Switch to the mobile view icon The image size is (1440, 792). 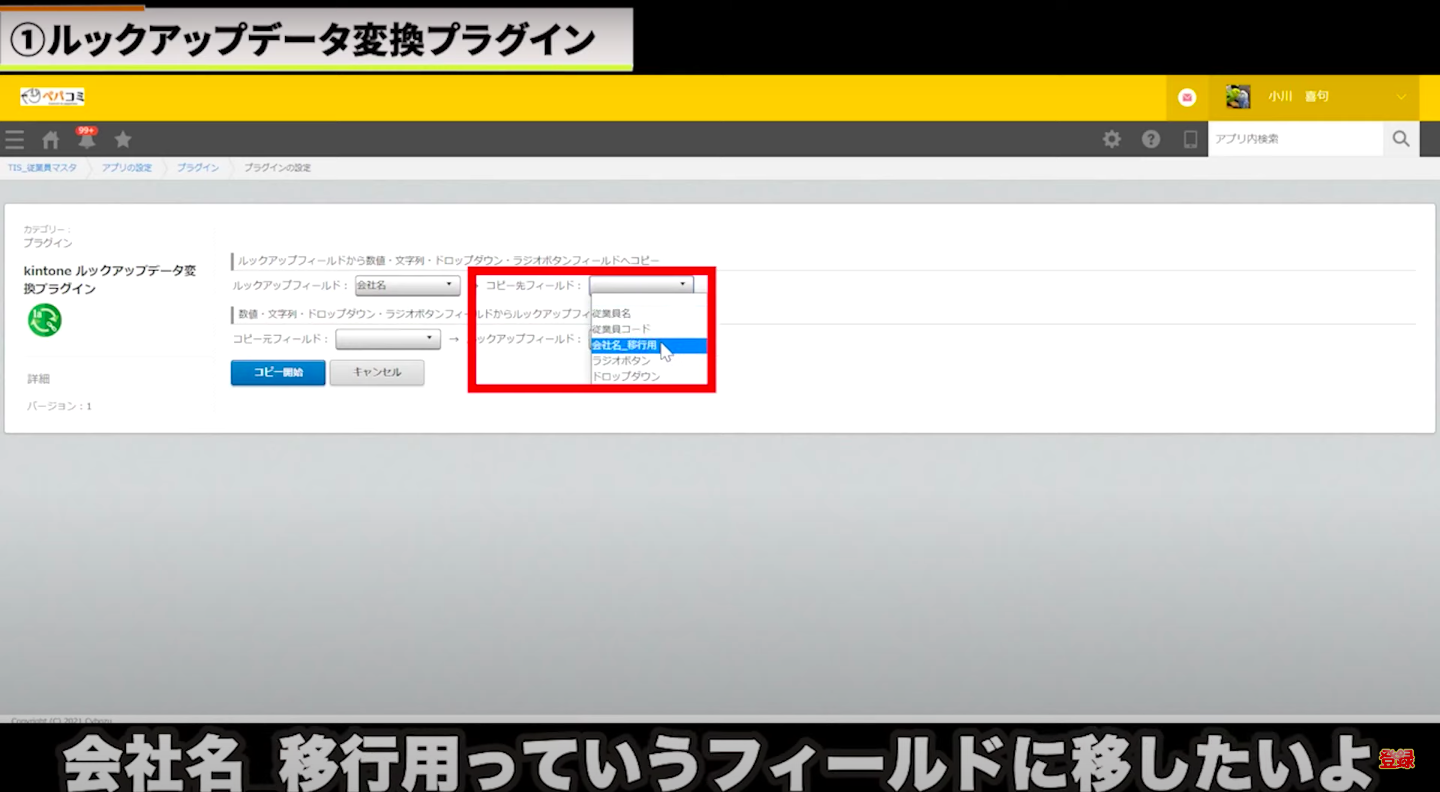(1190, 140)
